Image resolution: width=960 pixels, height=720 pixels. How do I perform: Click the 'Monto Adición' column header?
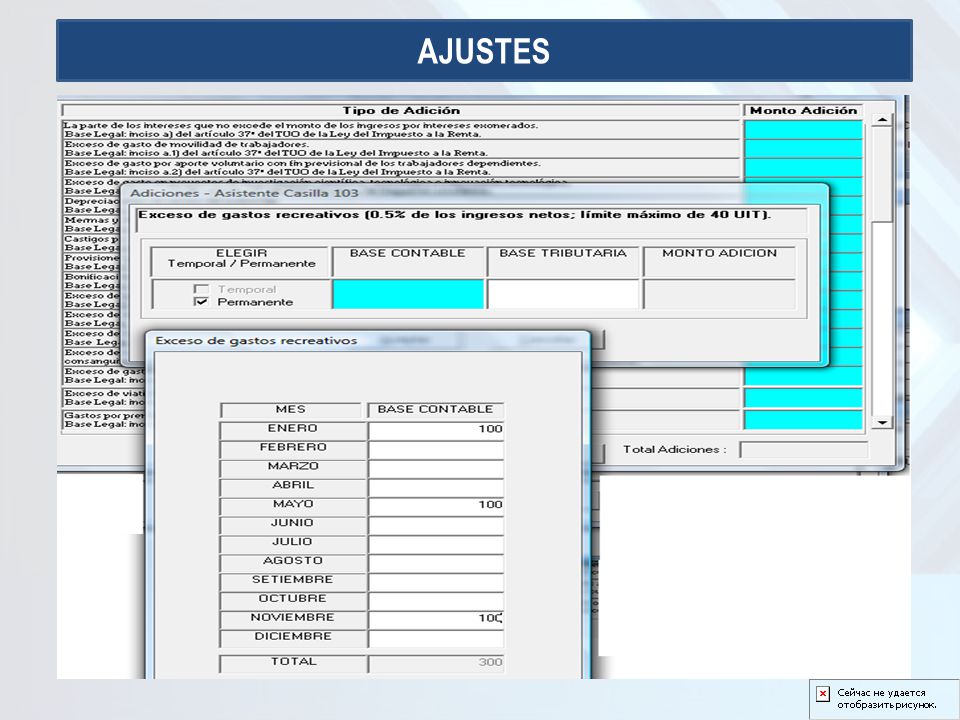click(x=803, y=111)
